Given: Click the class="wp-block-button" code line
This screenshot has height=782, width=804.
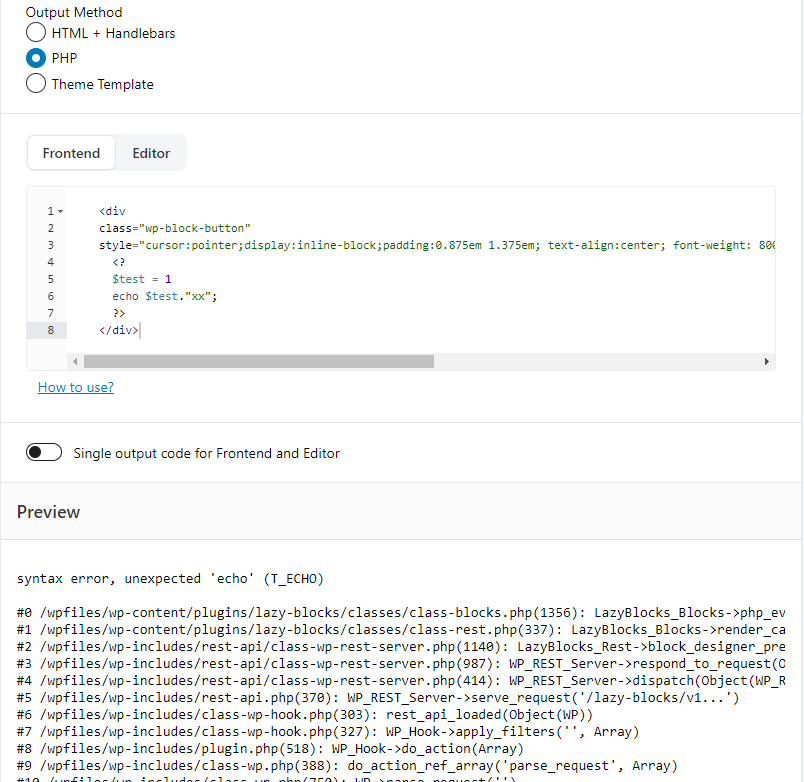Looking at the screenshot, I should [x=175, y=228].
